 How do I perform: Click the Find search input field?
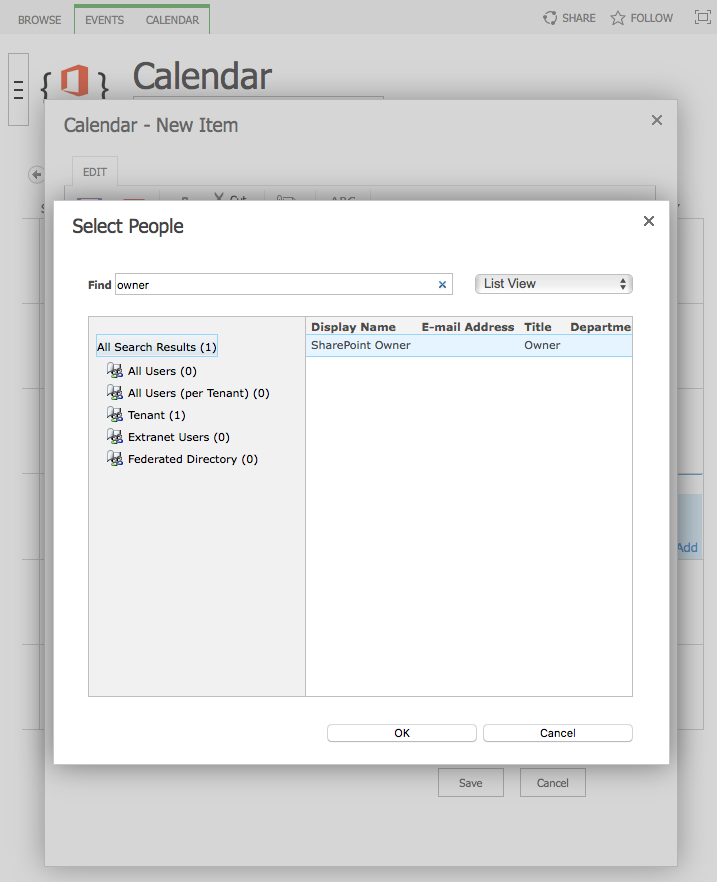[x=283, y=285]
